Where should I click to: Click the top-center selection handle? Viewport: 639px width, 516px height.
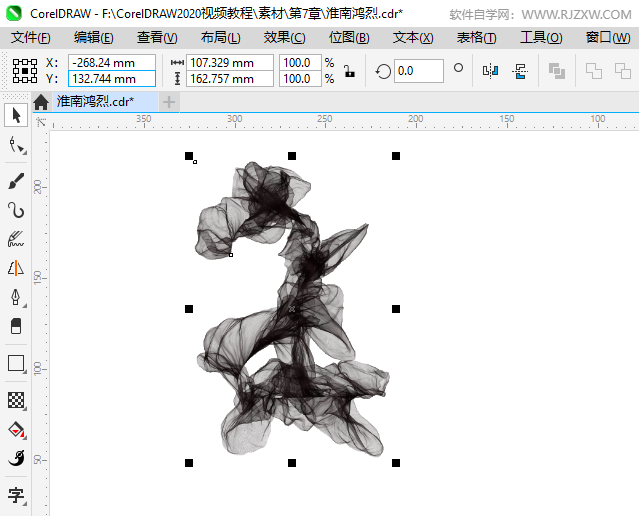[x=292, y=156]
